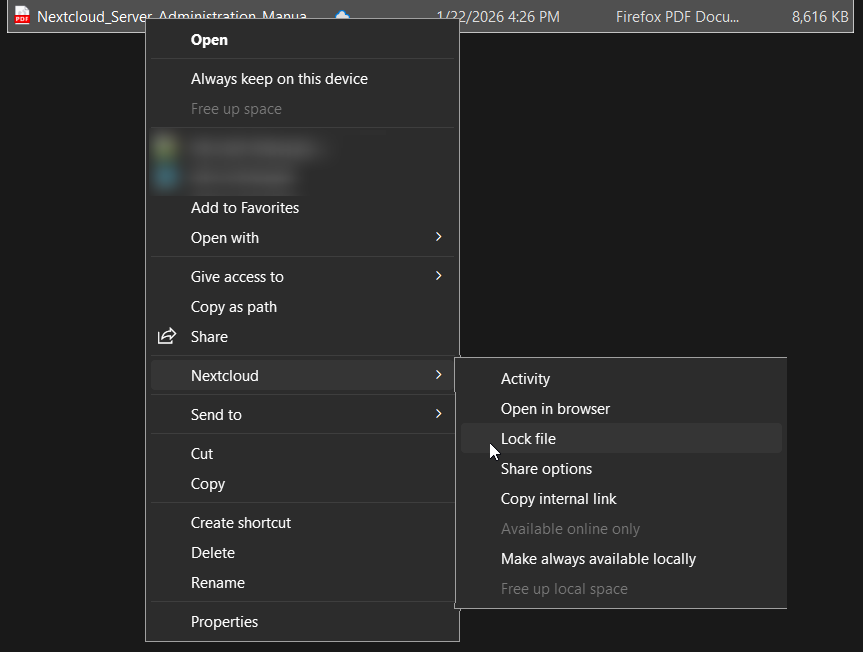Click the Share menu entry
863x652 pixels.
tap(303, 337)
